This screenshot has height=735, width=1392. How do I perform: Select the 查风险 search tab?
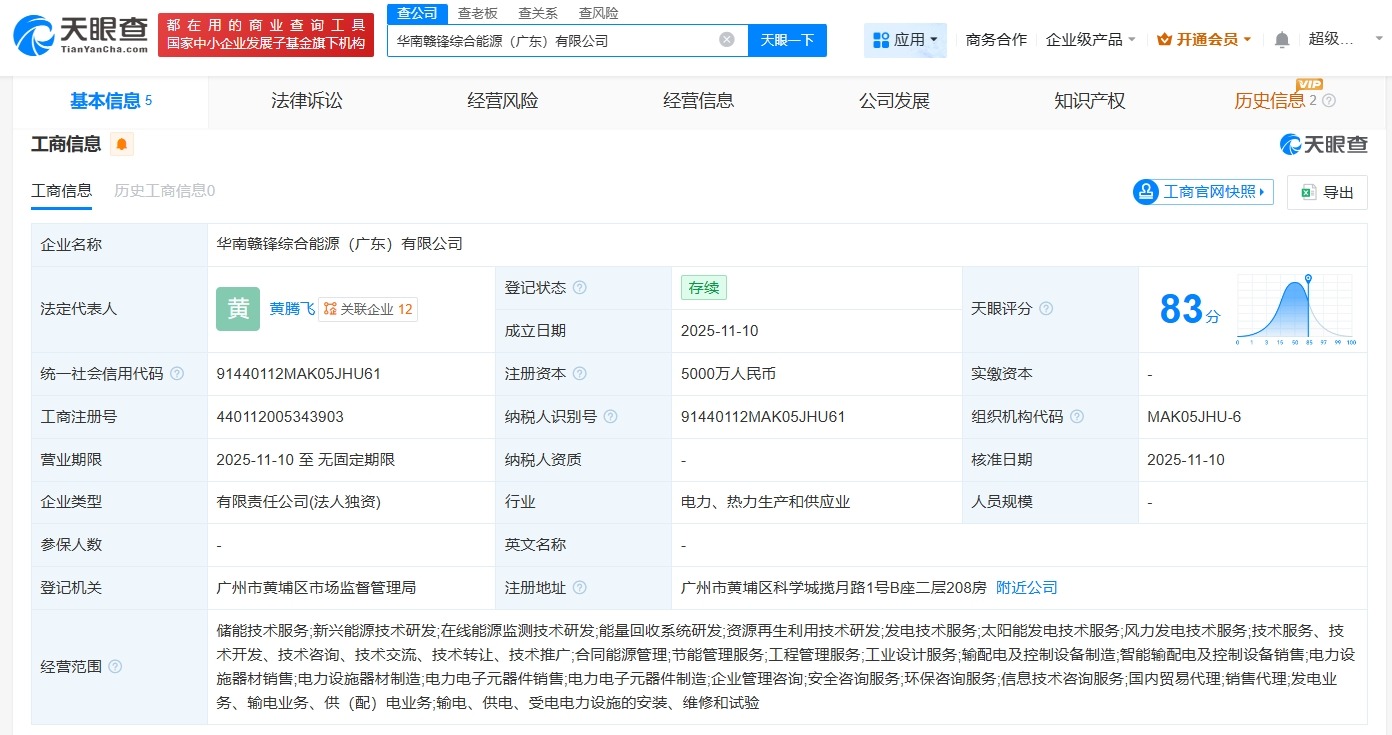599,13
